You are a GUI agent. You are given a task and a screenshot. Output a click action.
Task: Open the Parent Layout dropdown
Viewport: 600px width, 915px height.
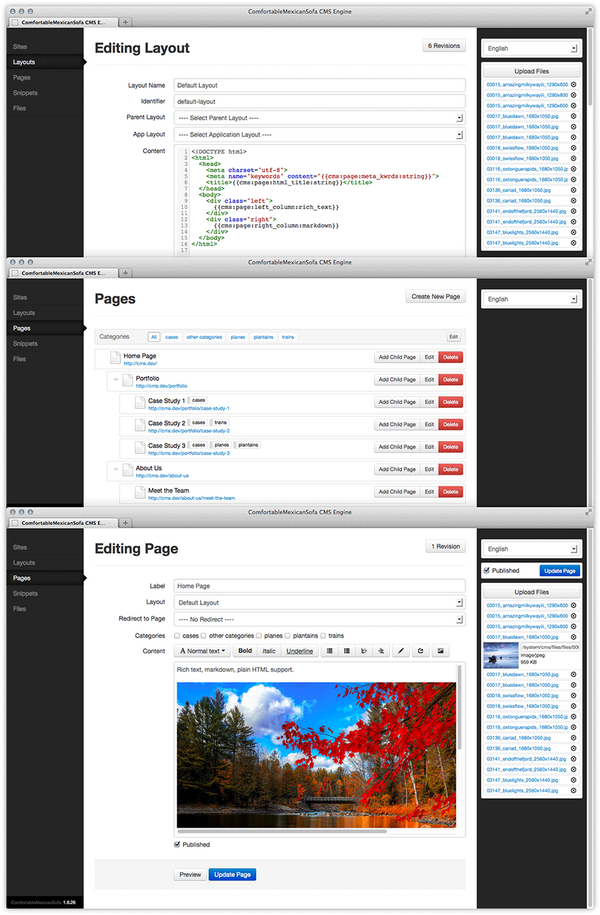[319, 118]
